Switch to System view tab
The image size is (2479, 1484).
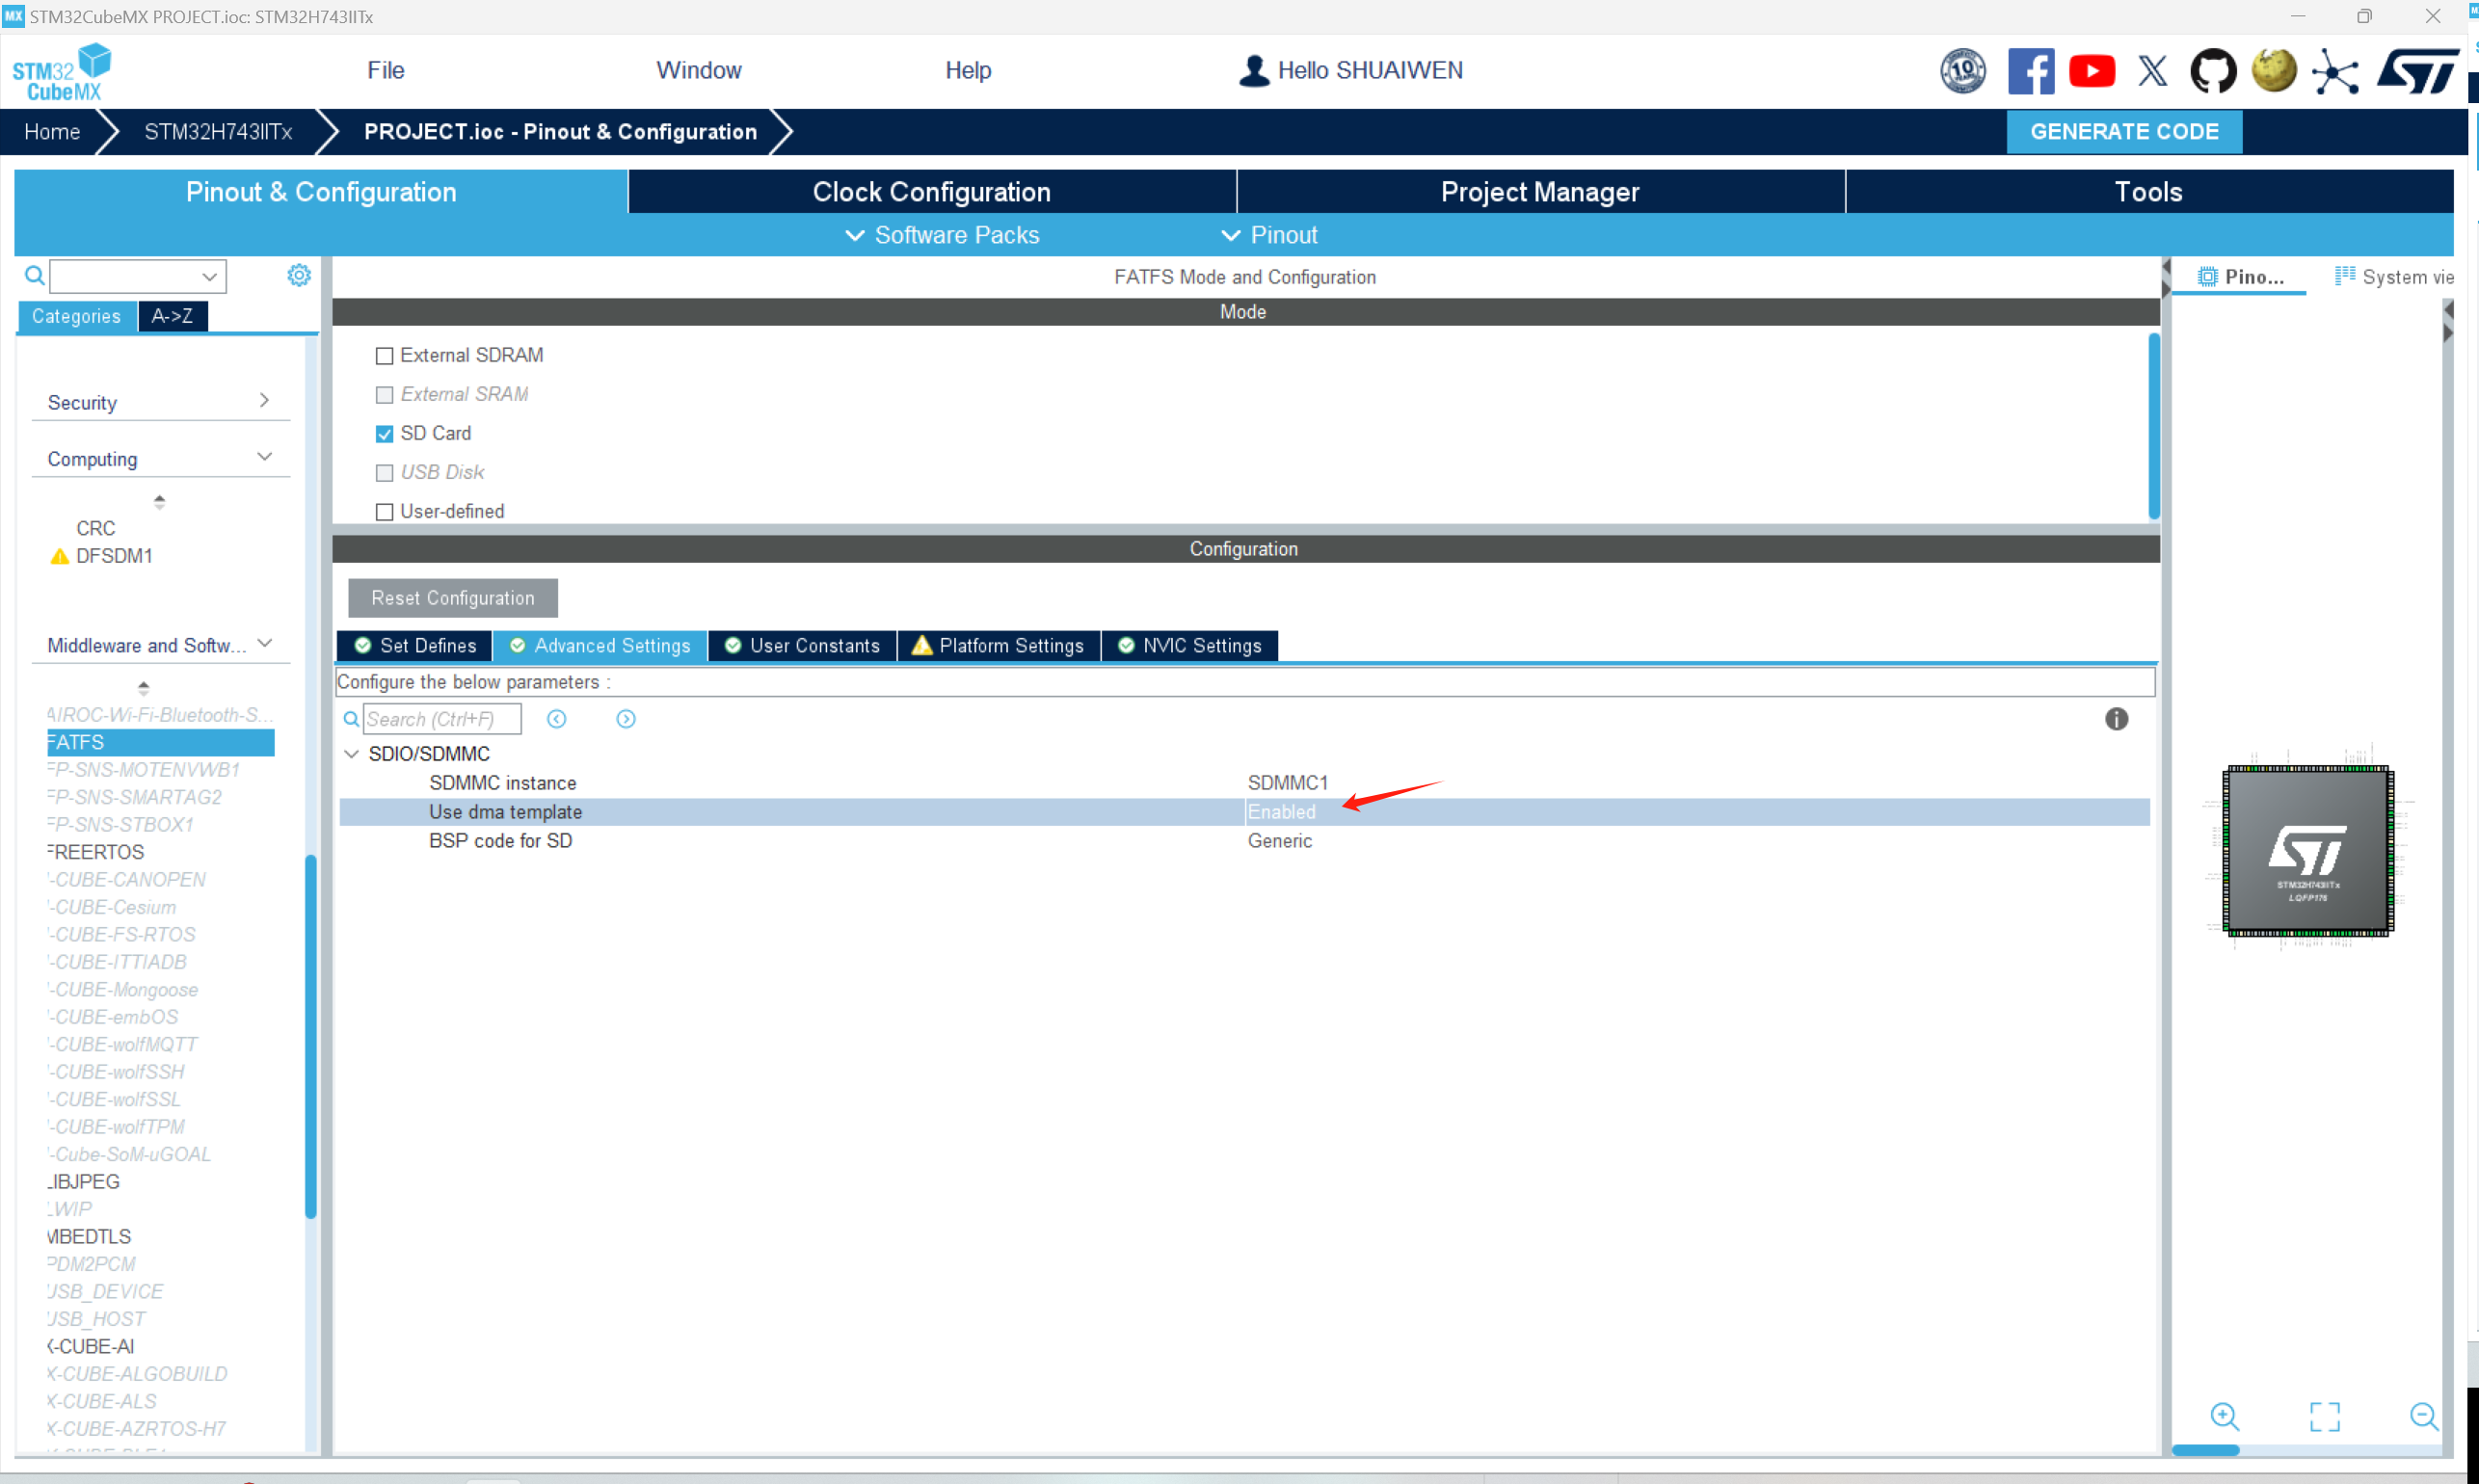pyautogui.click(x=2394, y=277)
